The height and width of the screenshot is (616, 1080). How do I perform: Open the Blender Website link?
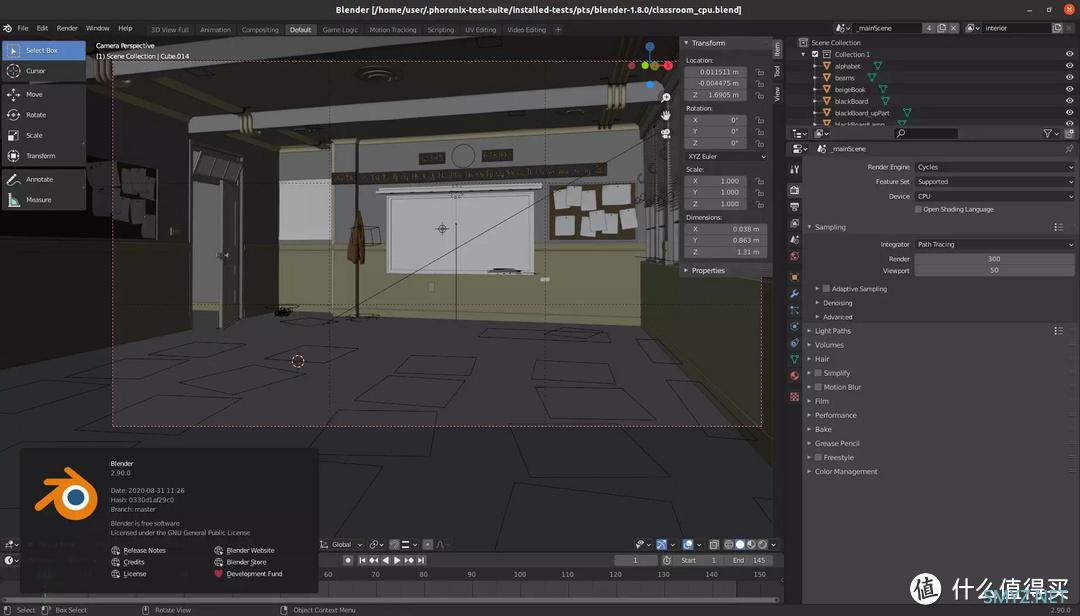tap(250, 551)
